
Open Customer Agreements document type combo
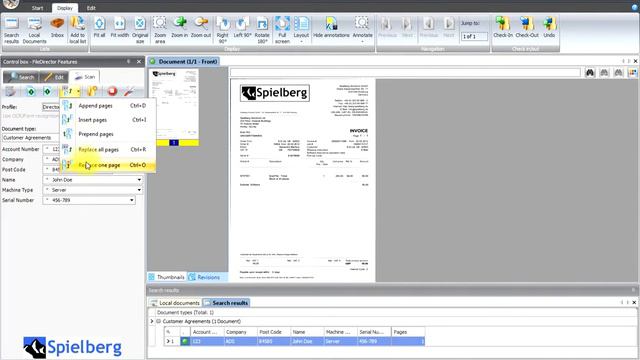tap(31, 138)
